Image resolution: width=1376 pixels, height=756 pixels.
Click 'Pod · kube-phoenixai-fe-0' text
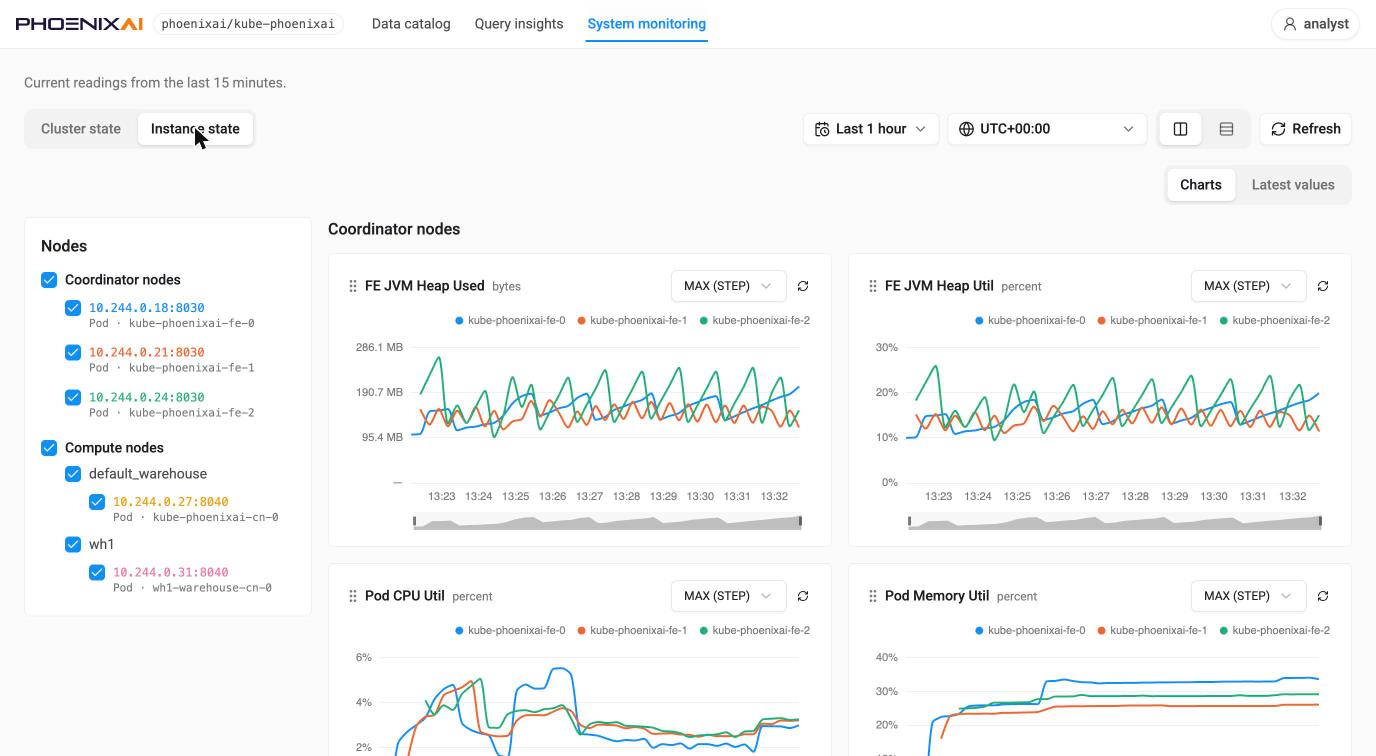click(172, 323)
